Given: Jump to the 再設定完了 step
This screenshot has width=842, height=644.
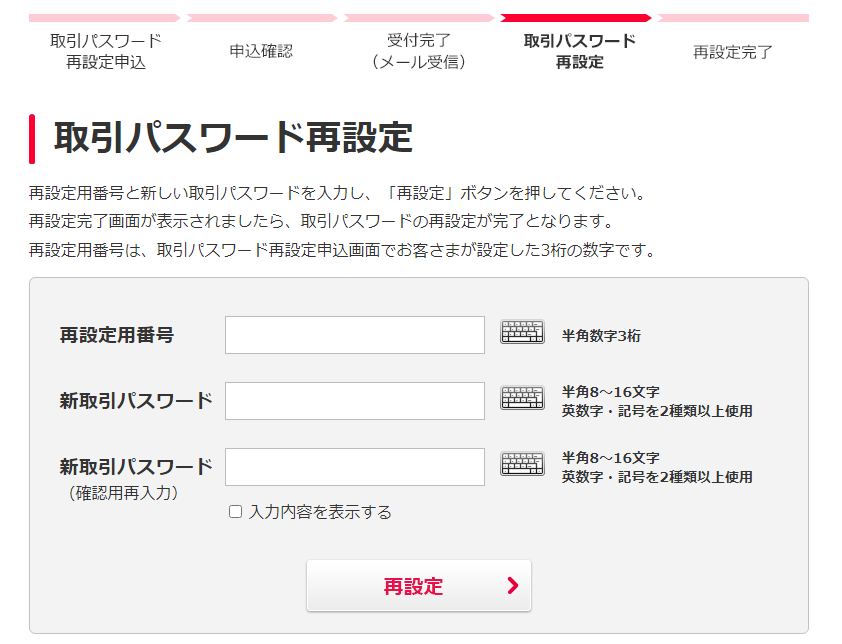Looking at the screenshot, I should click(x=732, y=52).
